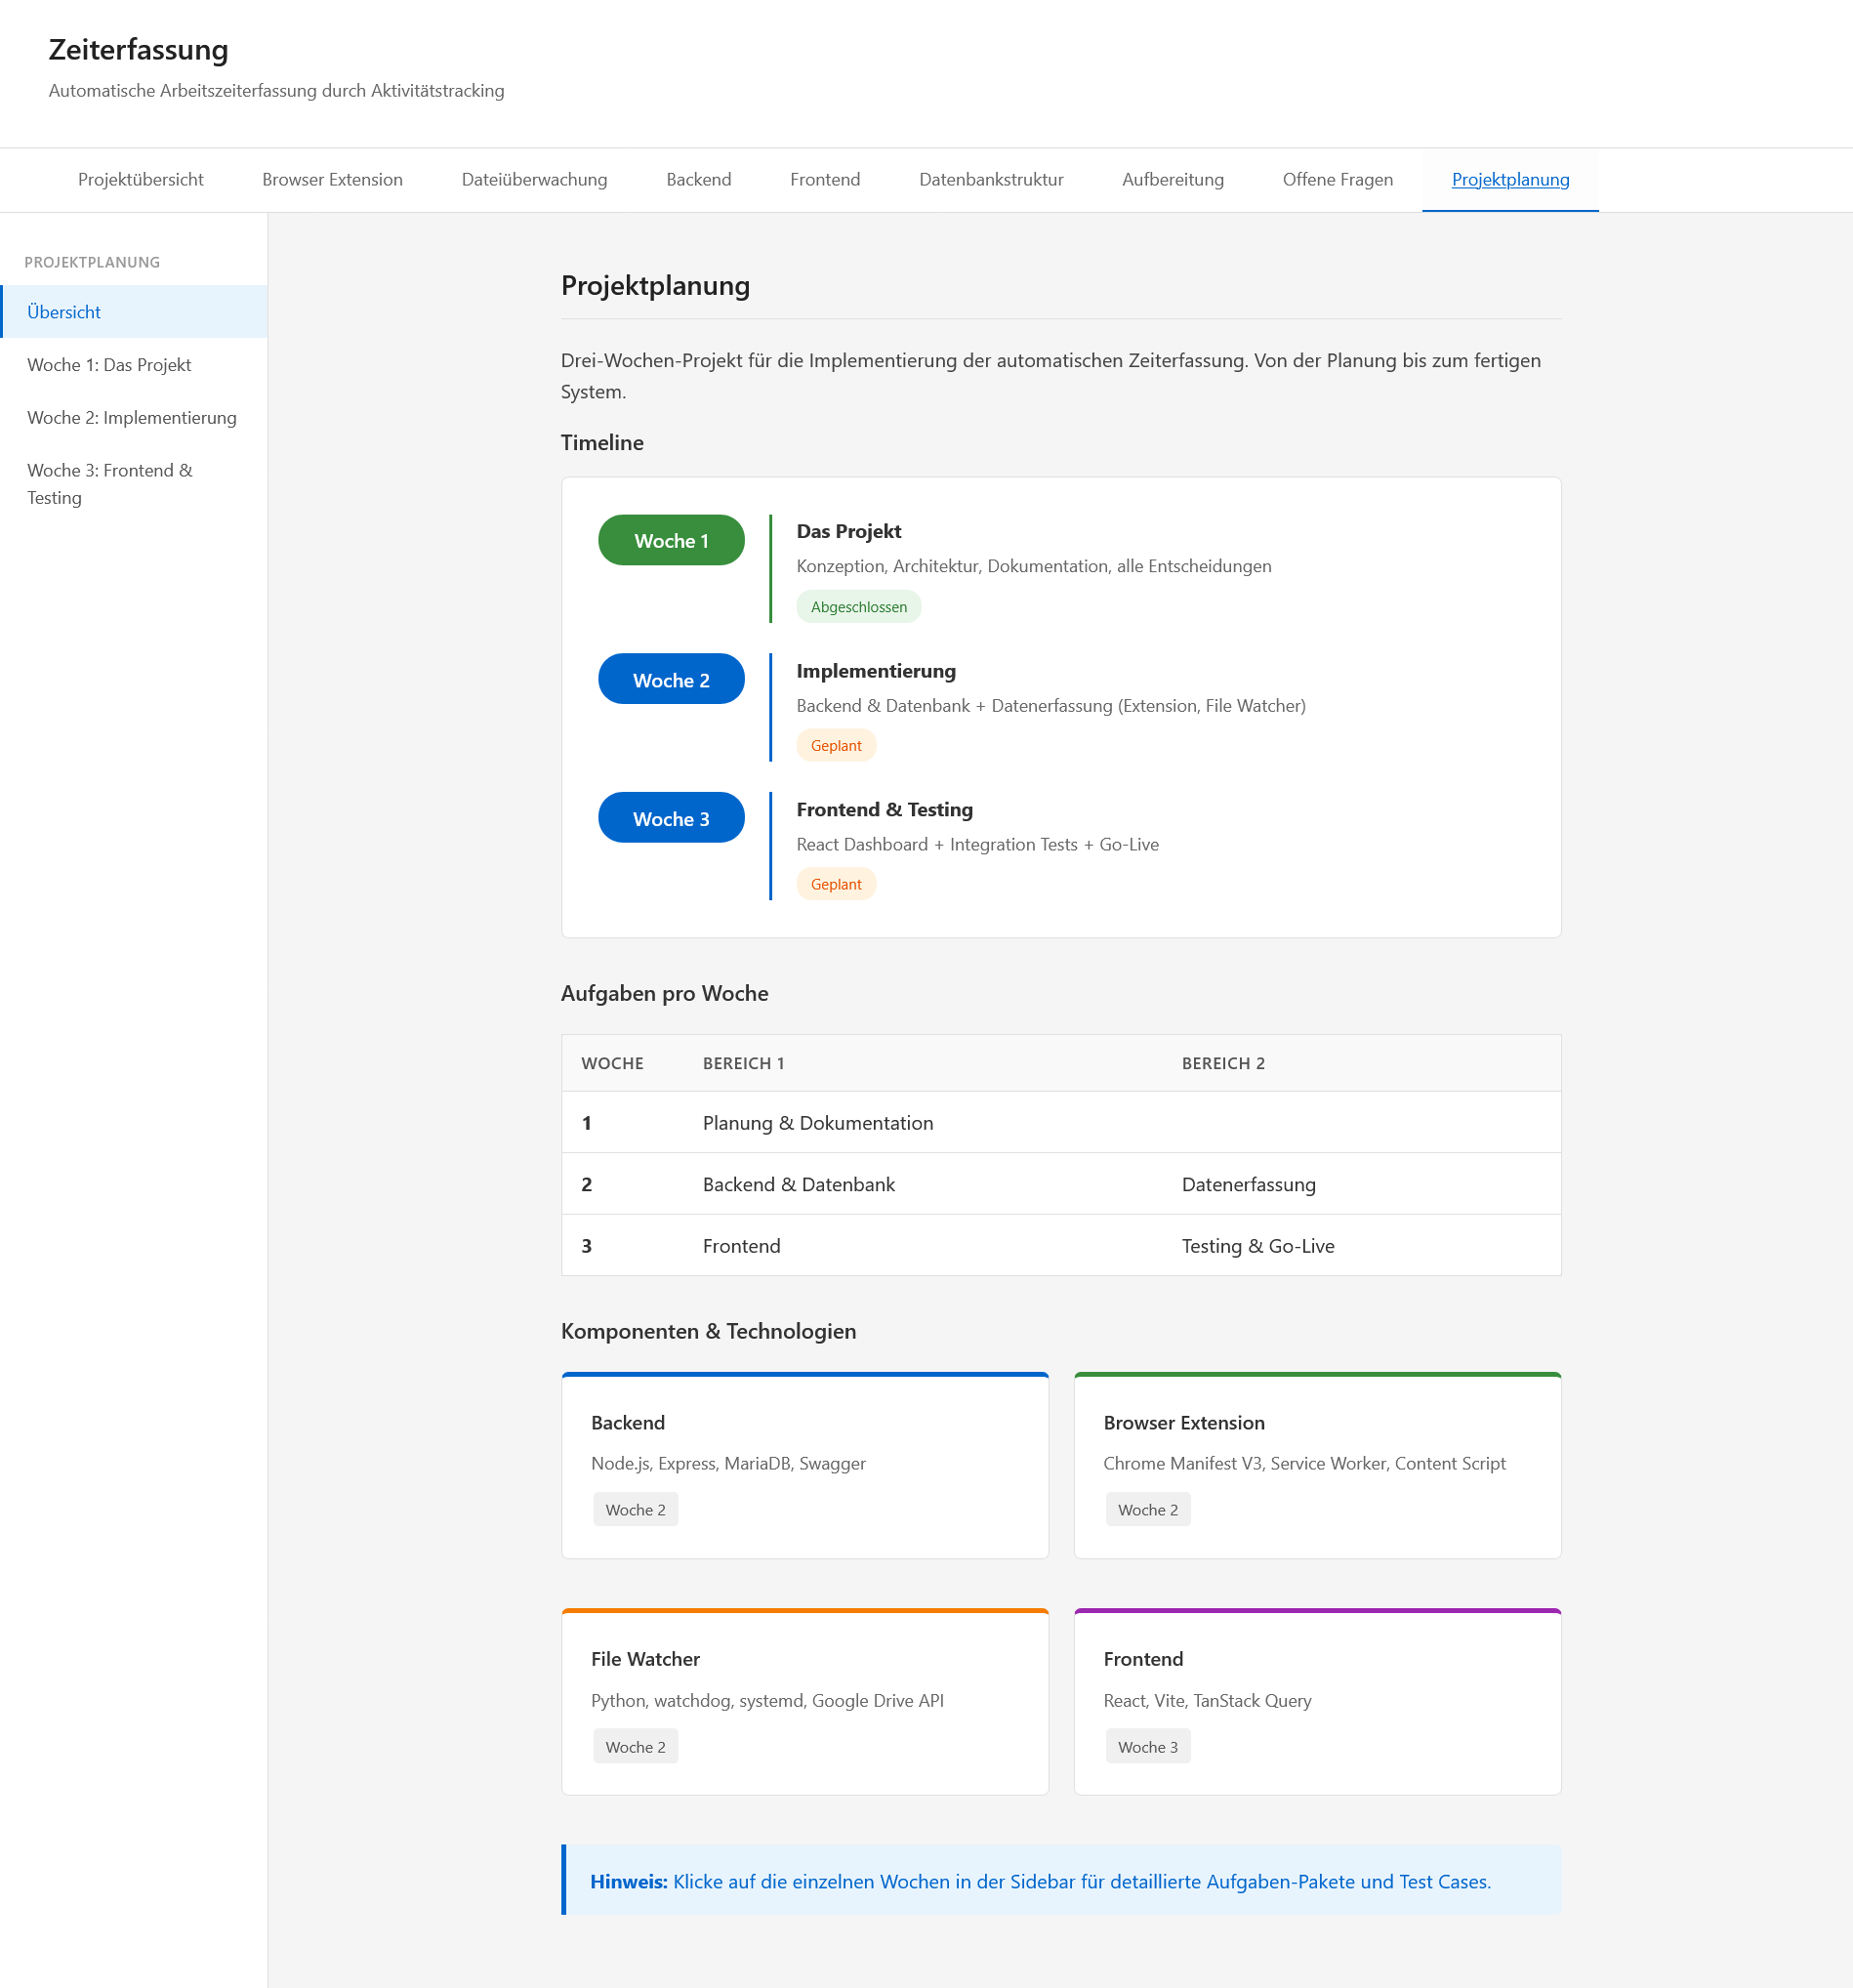This screenshot has width=1853, height=1988.
Task: Open the Datenbankstruktur tab
Action: coord(990,180)
